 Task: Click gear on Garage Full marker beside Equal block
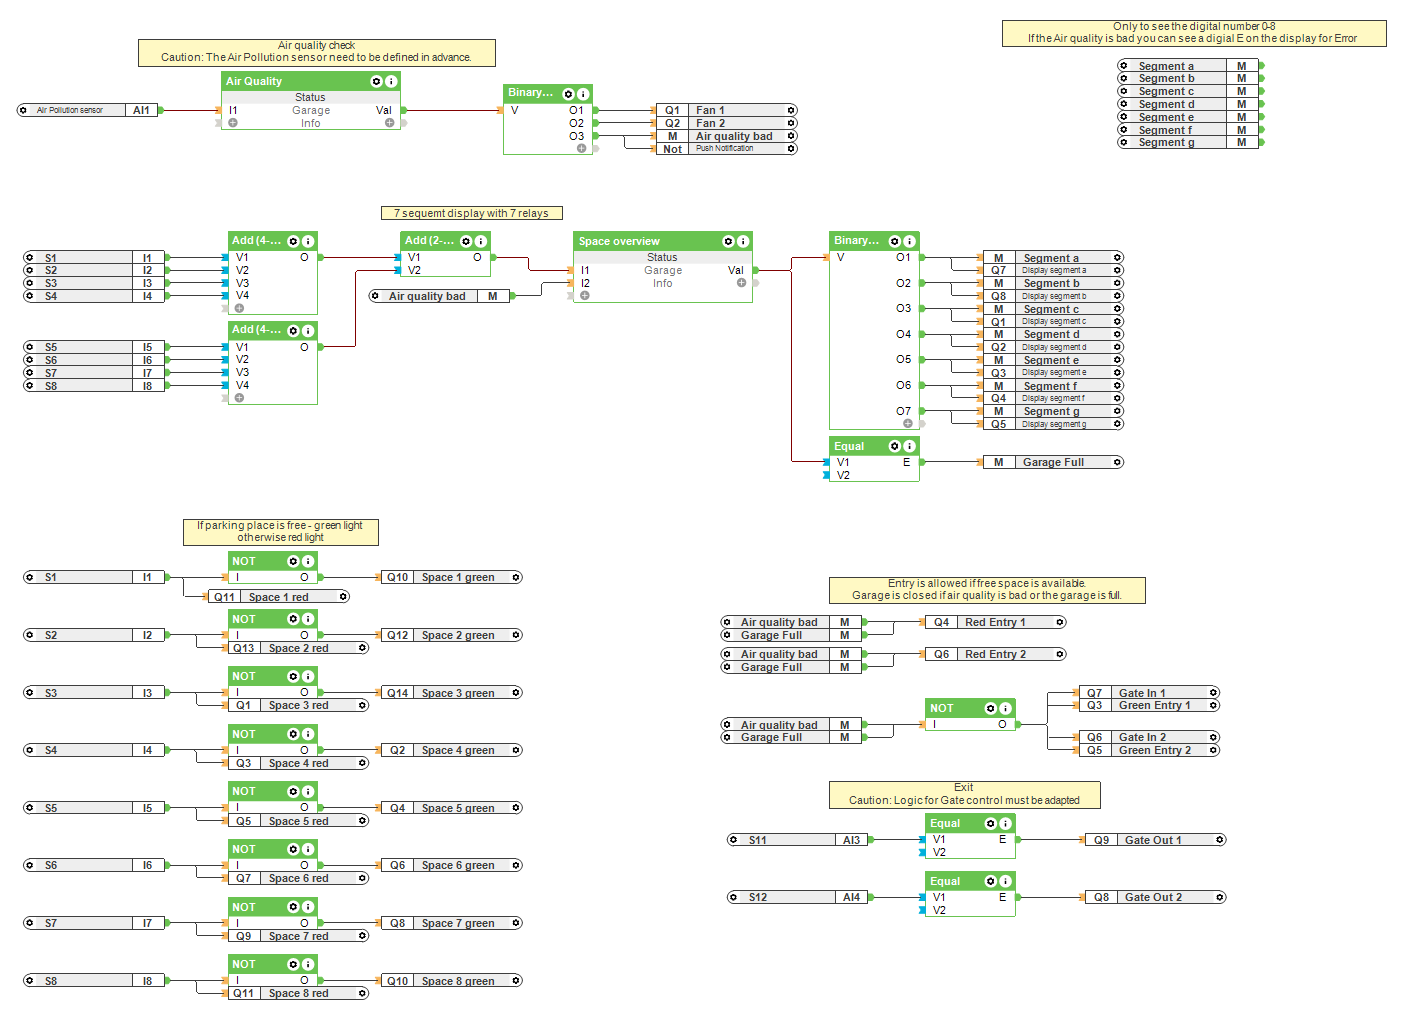(x=1117, y=462)
